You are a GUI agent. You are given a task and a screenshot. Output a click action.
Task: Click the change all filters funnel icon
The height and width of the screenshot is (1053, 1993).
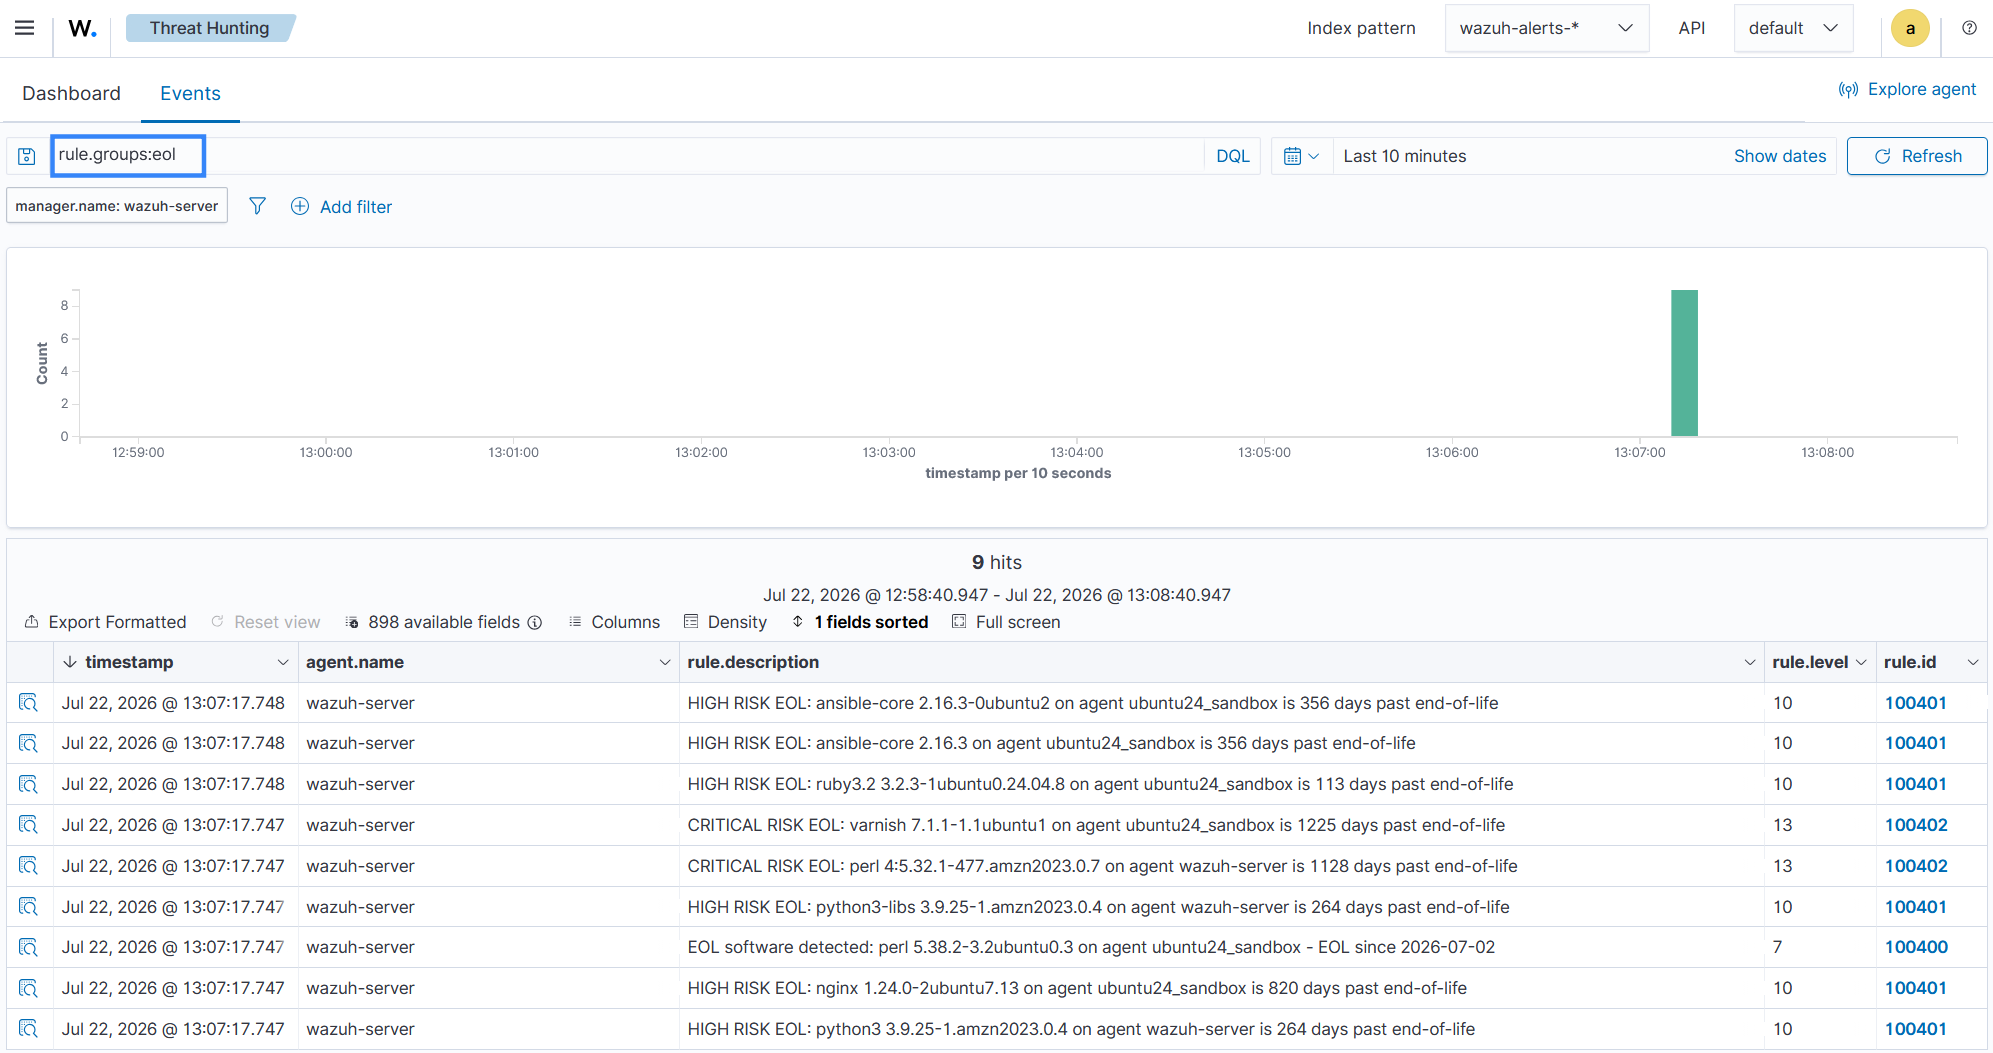click(x=257, y=206)
